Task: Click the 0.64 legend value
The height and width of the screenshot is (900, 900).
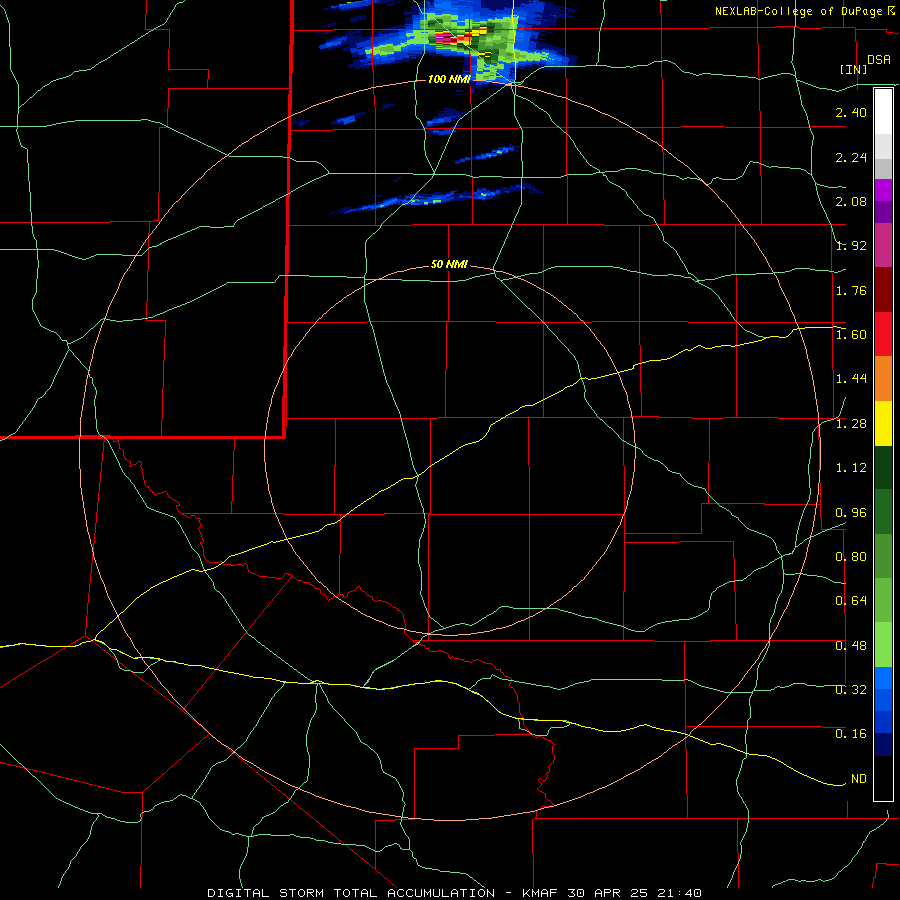Action: pos(851,601)
